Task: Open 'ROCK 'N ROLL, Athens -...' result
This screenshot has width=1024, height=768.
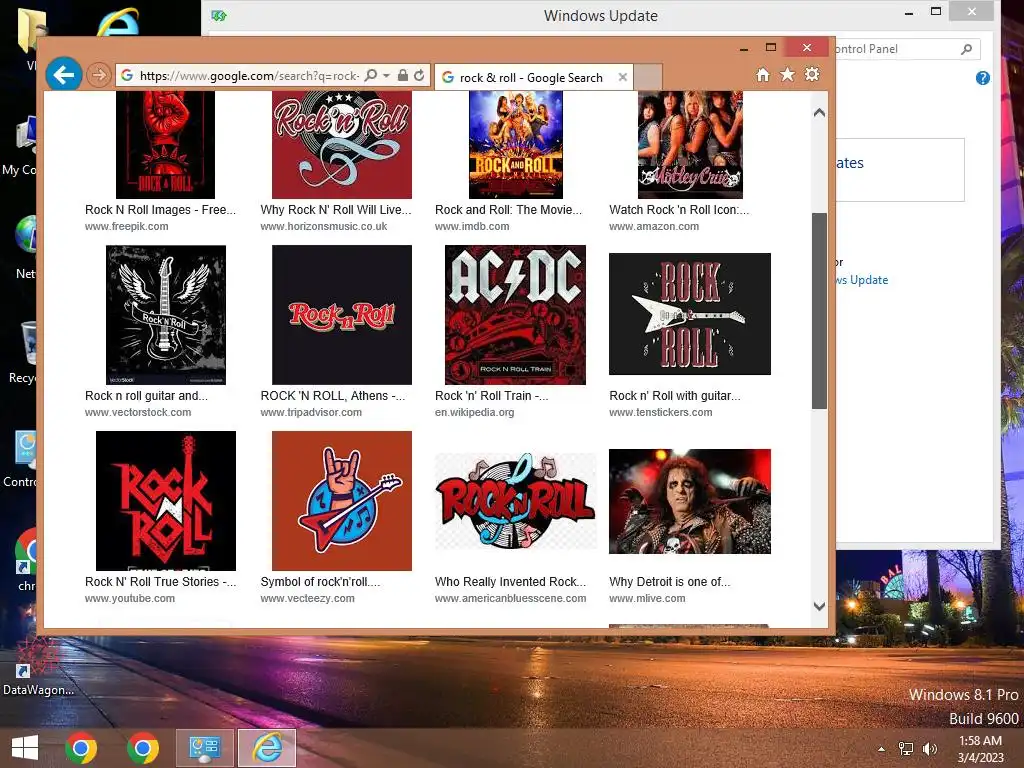Action: [332, 396]
